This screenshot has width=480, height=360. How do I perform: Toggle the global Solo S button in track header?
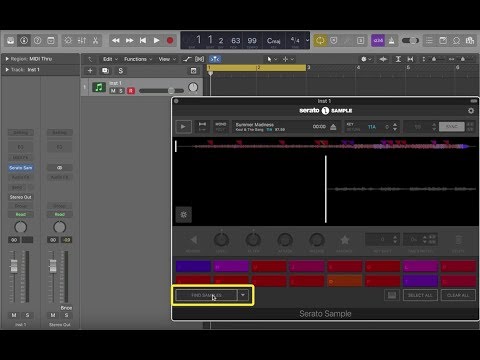[x=121, y=71]
